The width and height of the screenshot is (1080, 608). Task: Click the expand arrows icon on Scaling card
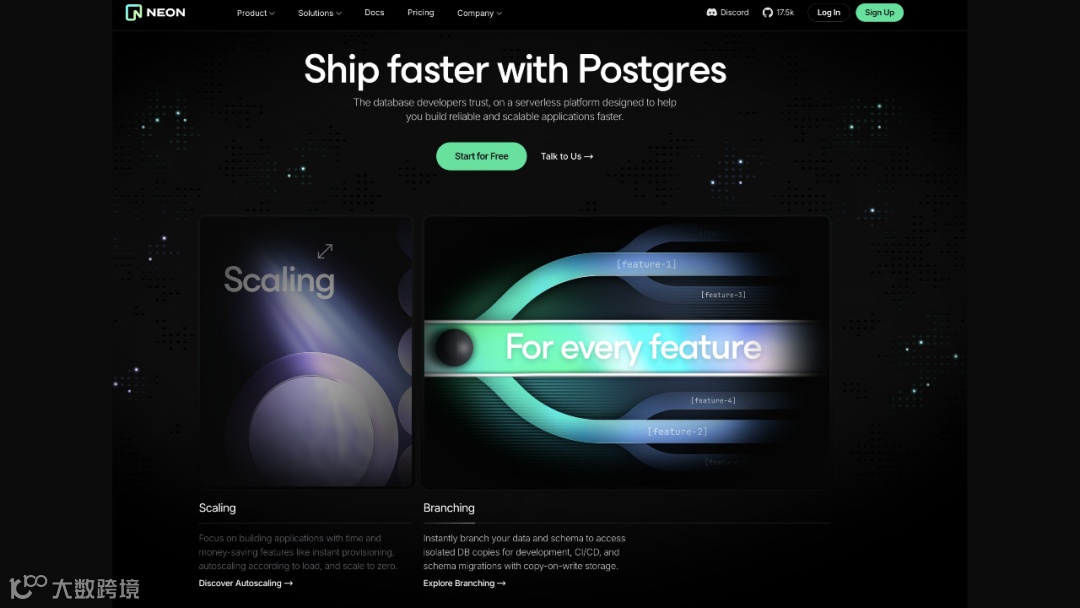click(x=325, y=251)
